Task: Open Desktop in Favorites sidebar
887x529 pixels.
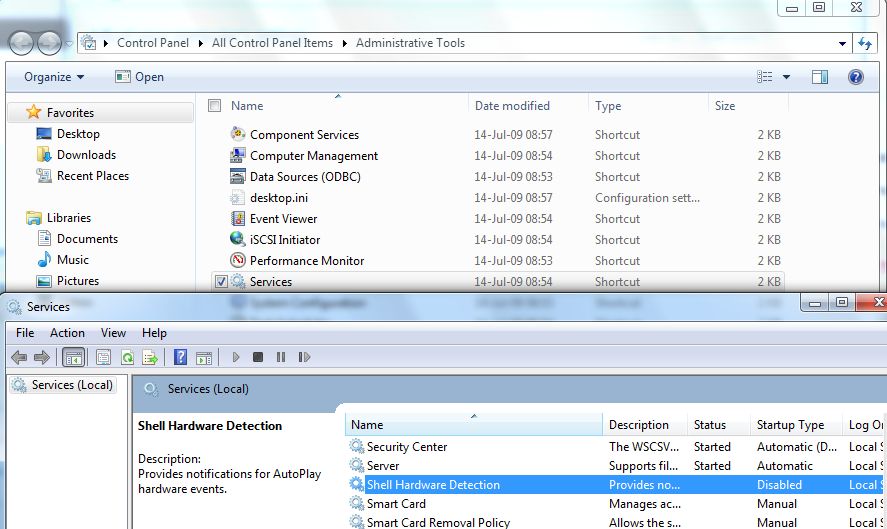Action: point(68,134)
